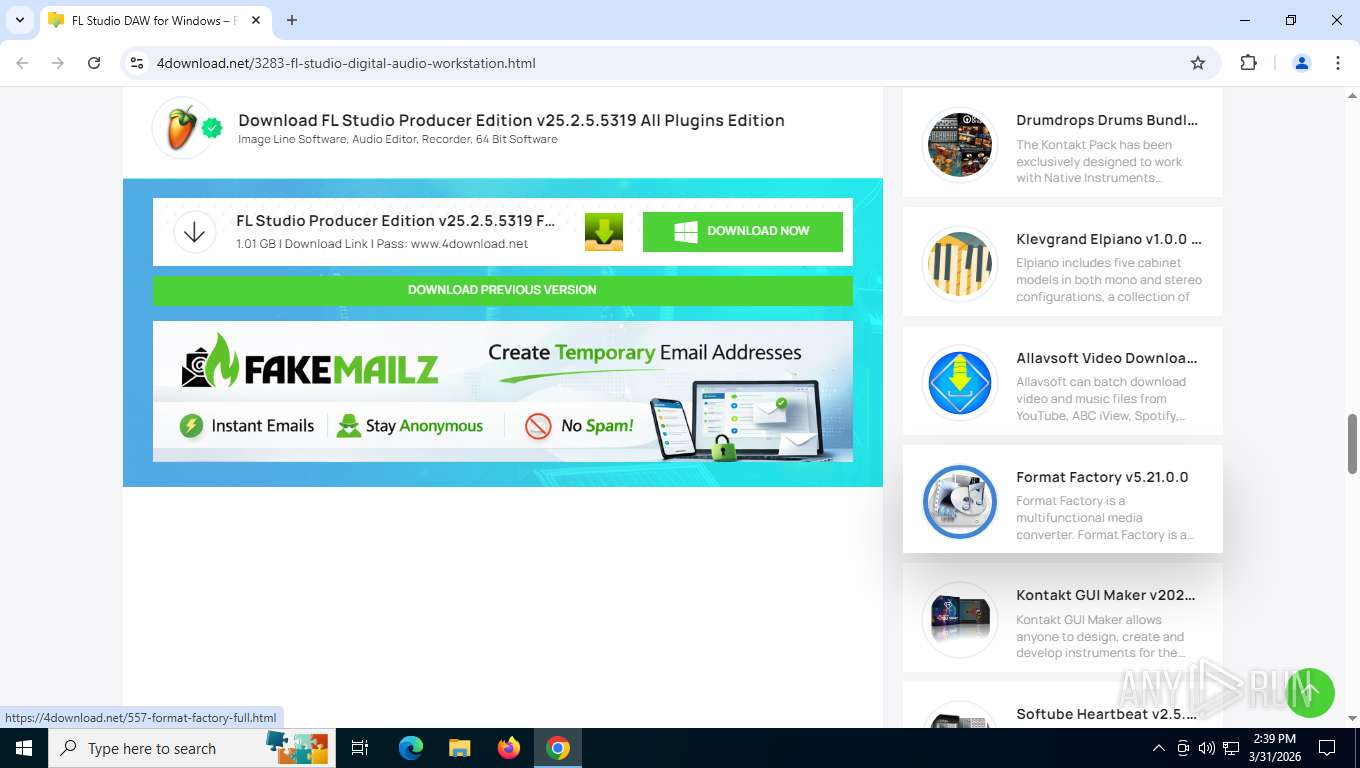
Task: Open the Format Factory v5.21.0.0 link
Action: click(x=1102, y=477)
